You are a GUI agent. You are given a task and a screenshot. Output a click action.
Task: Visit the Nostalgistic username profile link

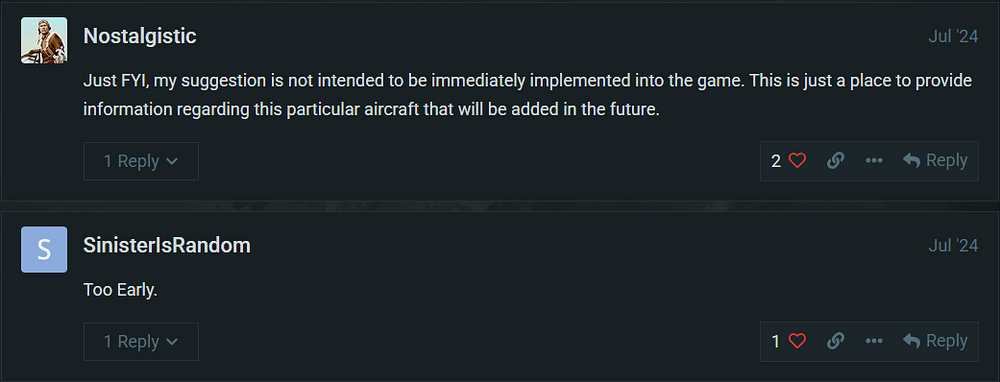point(140,36)
